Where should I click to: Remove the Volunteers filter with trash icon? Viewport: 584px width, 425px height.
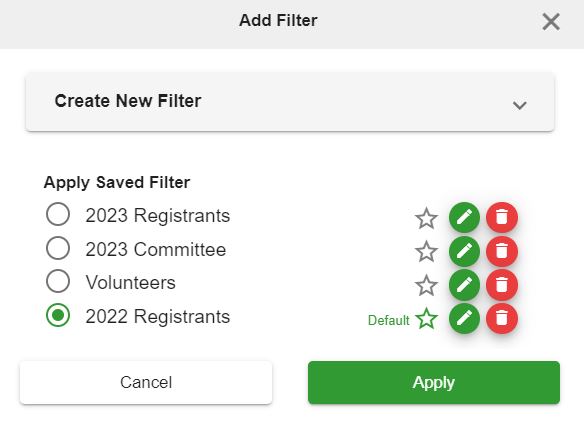coord(502,285)
